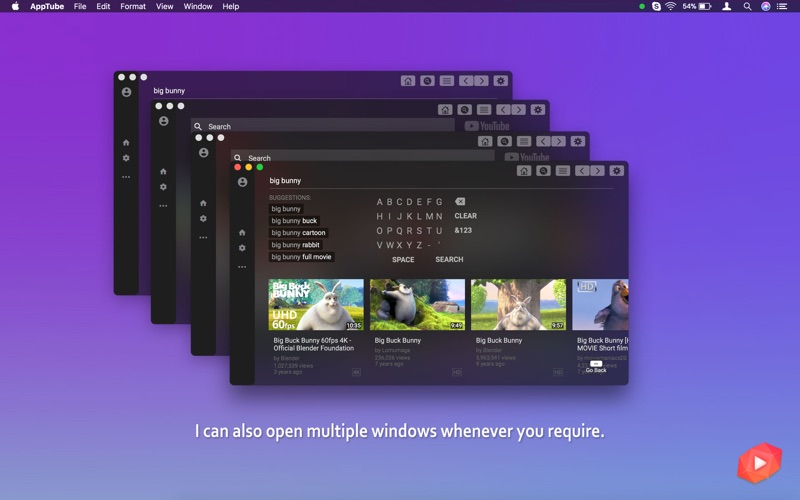This screenshot has width=800, height=500.
Task: Open the Window menu
Action: [x=198, y=6]
